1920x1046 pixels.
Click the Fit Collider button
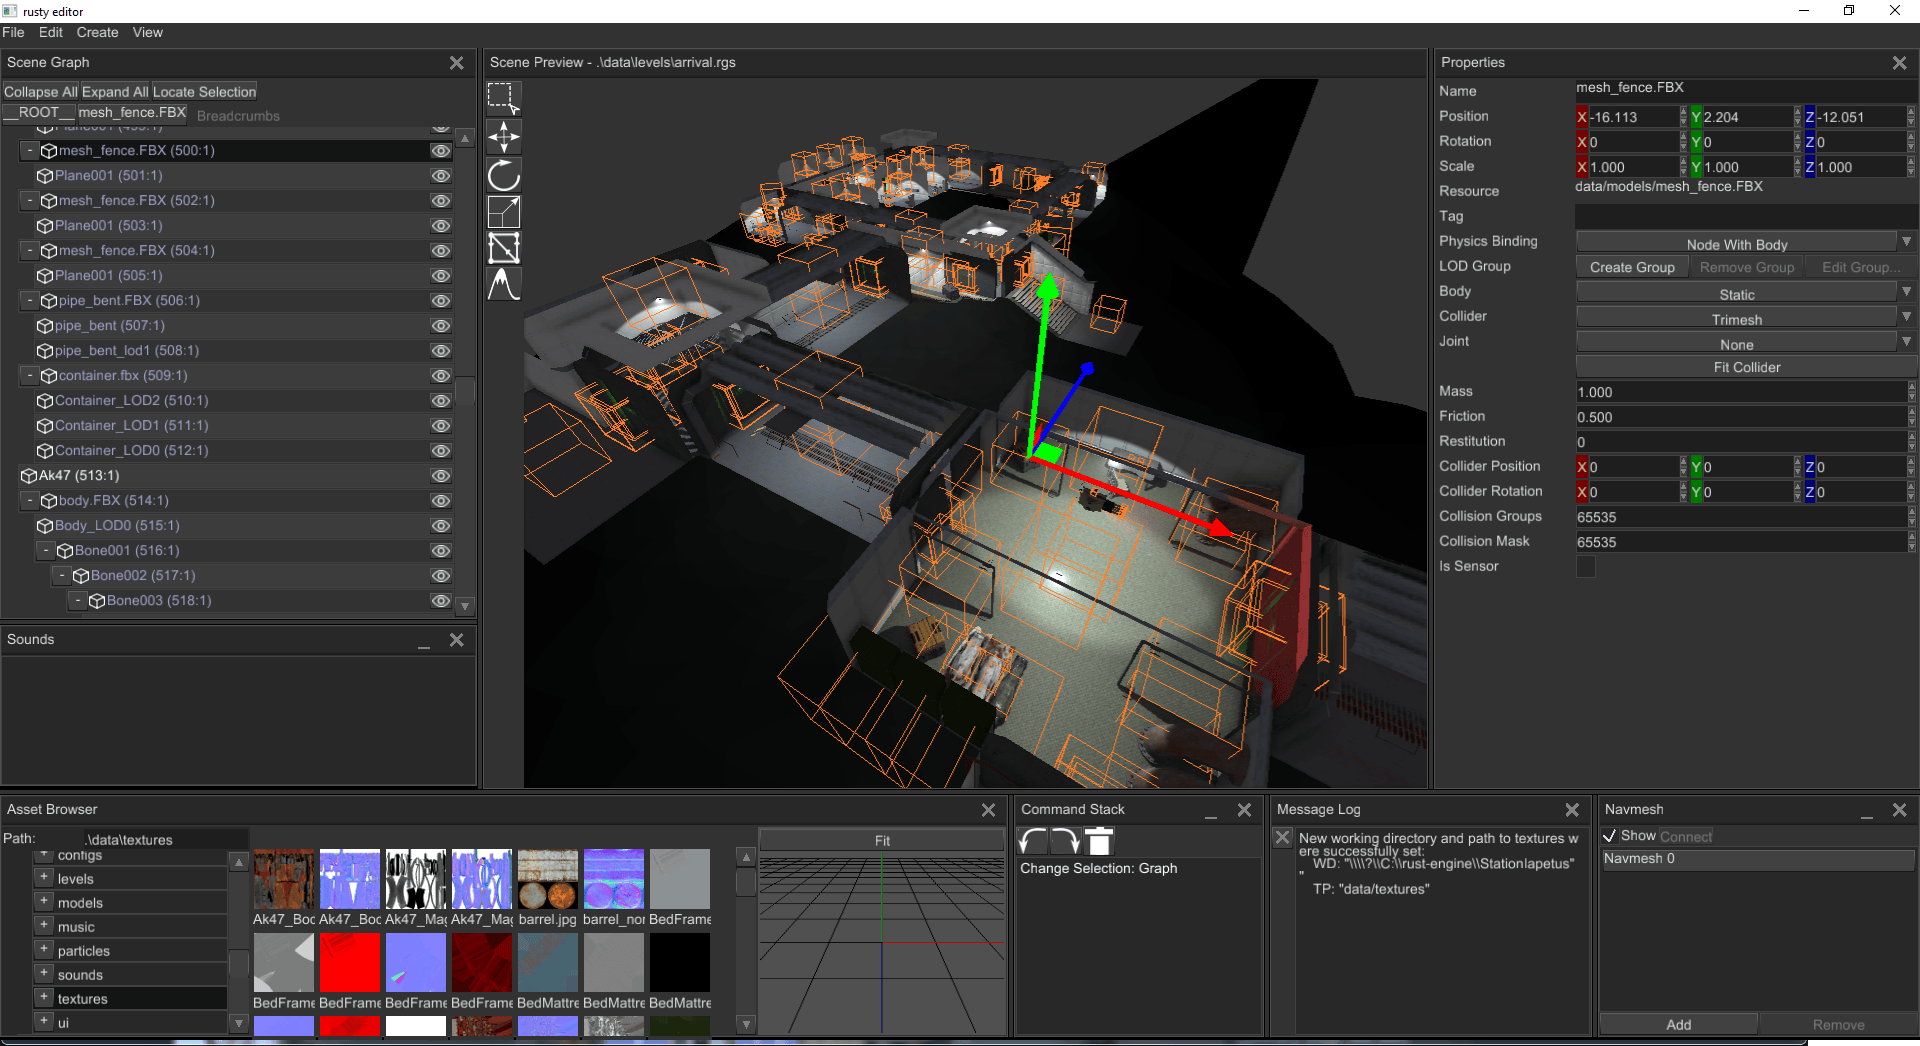(x=1746, y=367)
